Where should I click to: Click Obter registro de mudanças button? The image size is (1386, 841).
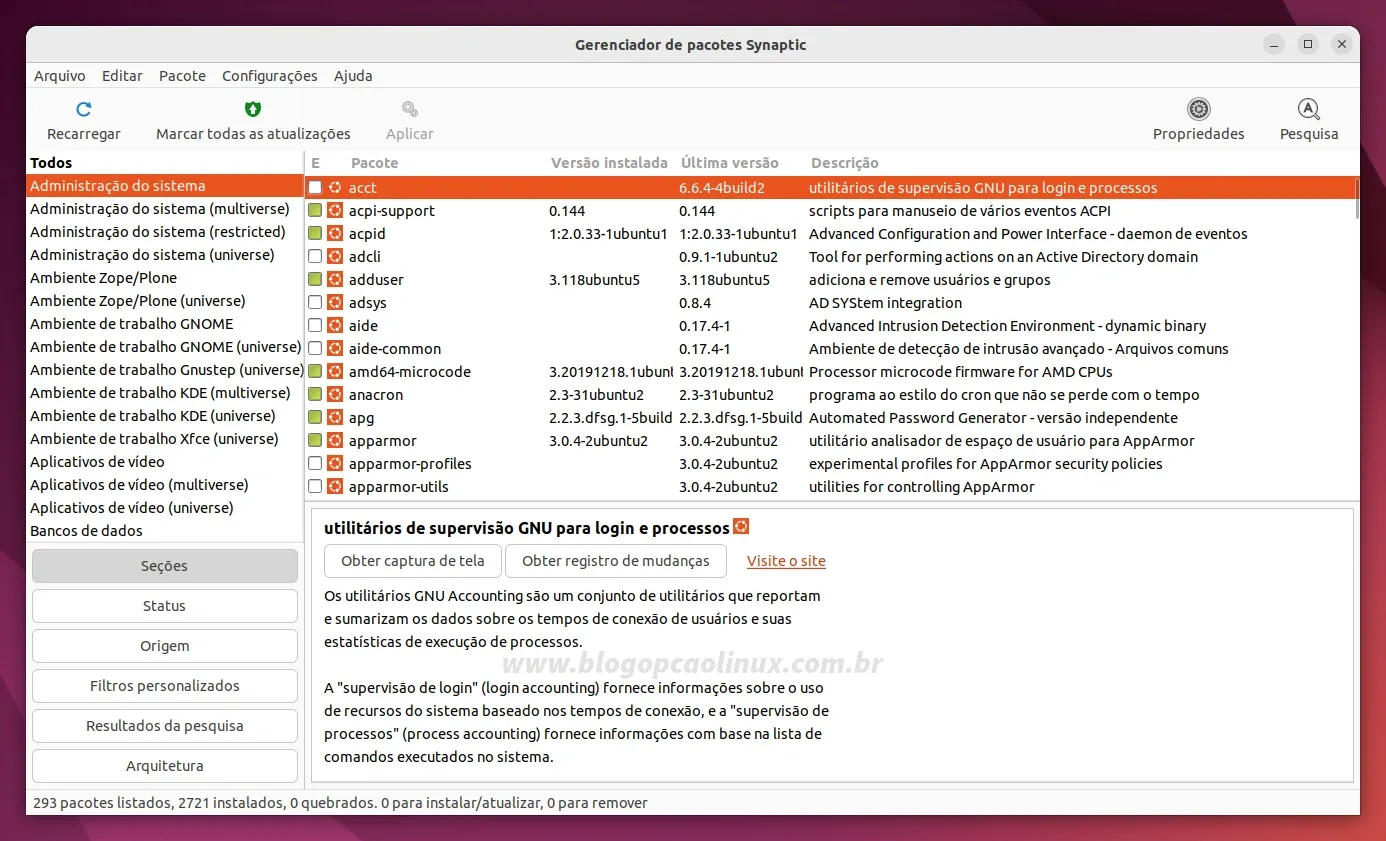click(616, 561)
